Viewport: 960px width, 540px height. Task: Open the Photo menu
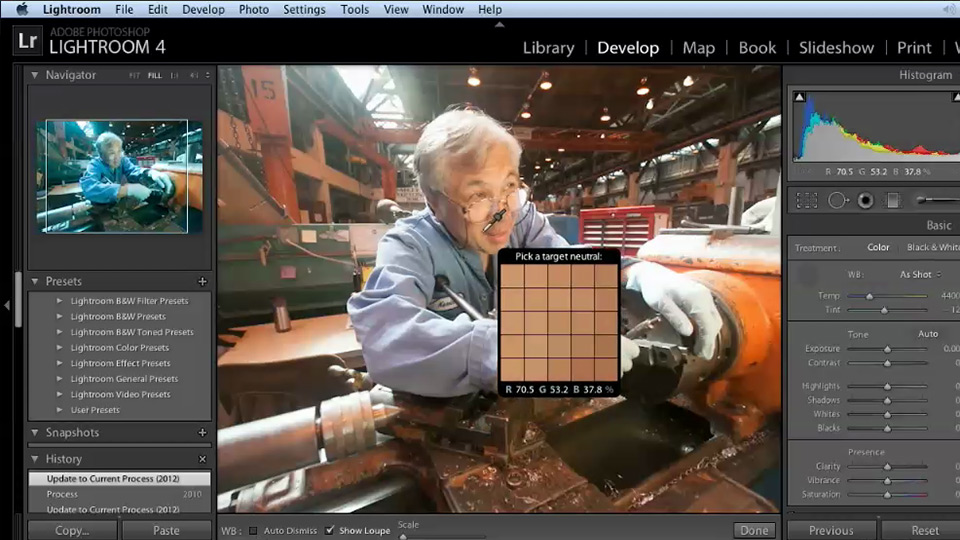[253, 9]
